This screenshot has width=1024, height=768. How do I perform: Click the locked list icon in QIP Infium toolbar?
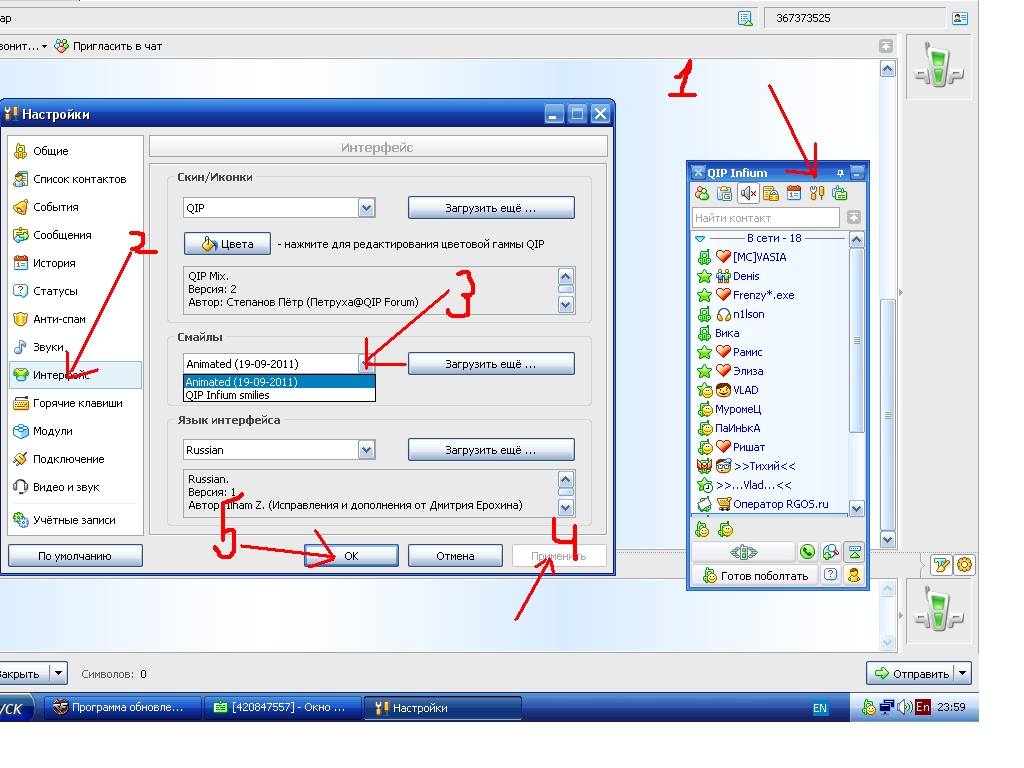click(771, 193)
